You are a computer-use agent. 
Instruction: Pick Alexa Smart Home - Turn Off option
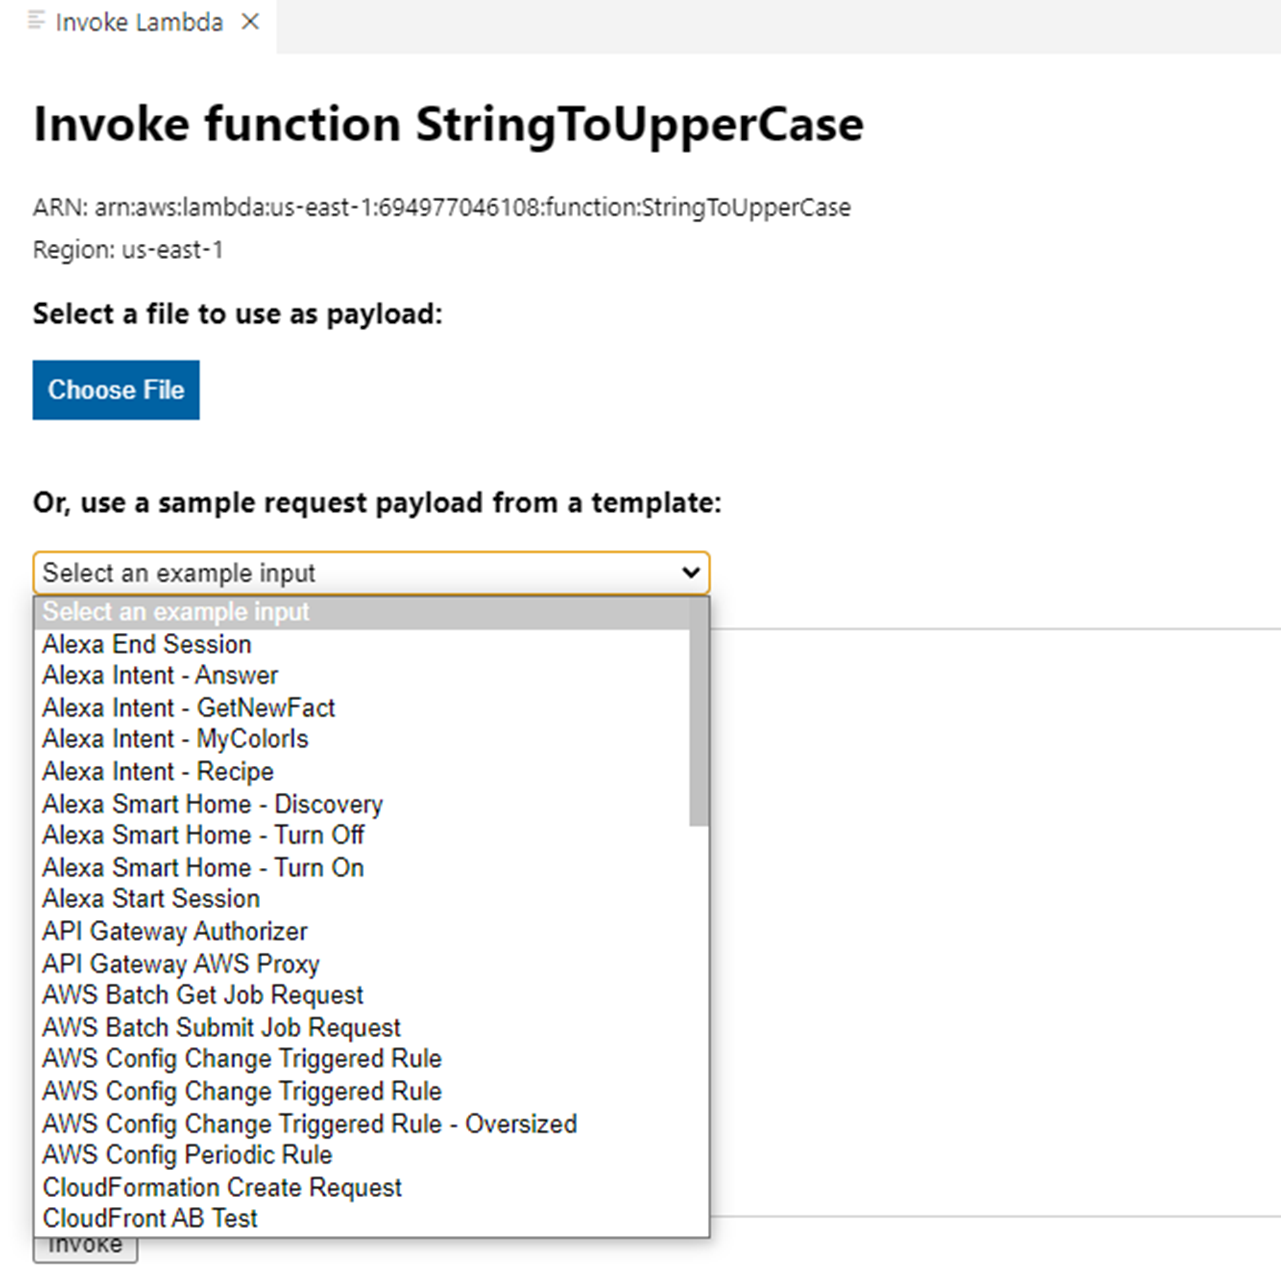coord(362,836)
